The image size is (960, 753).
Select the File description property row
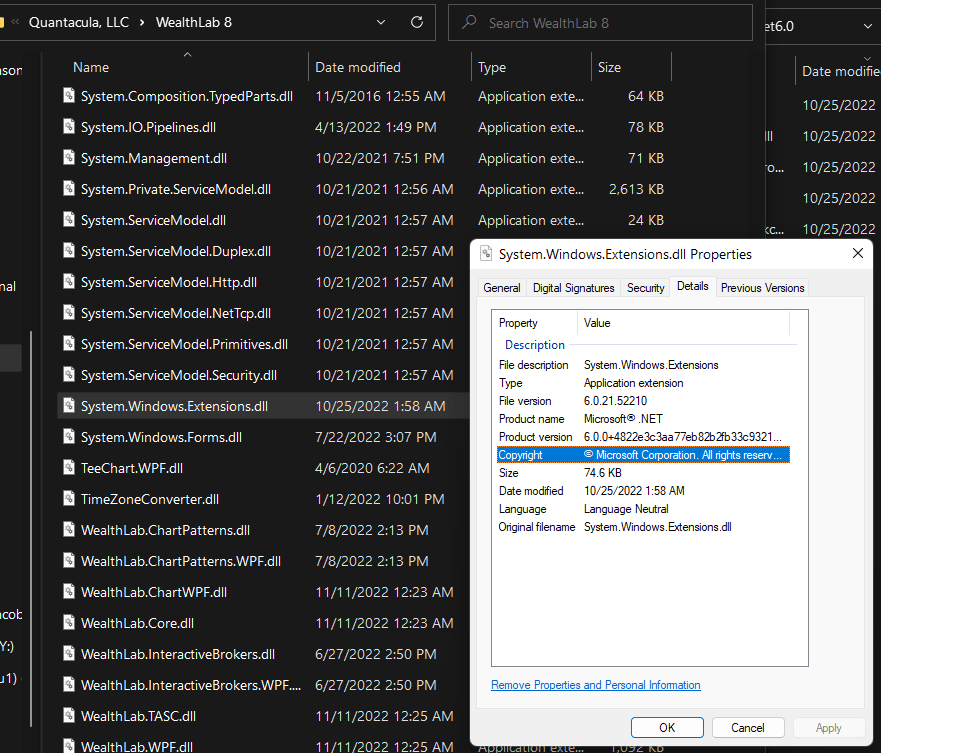(x=643, y=364)
